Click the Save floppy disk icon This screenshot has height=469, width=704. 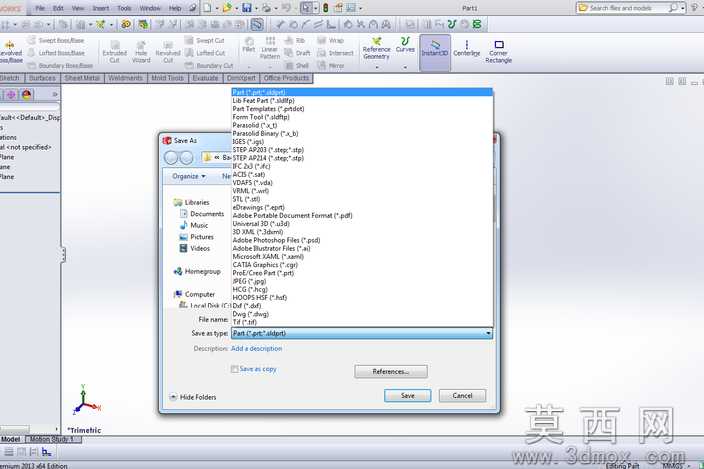(x=246, y=8)
